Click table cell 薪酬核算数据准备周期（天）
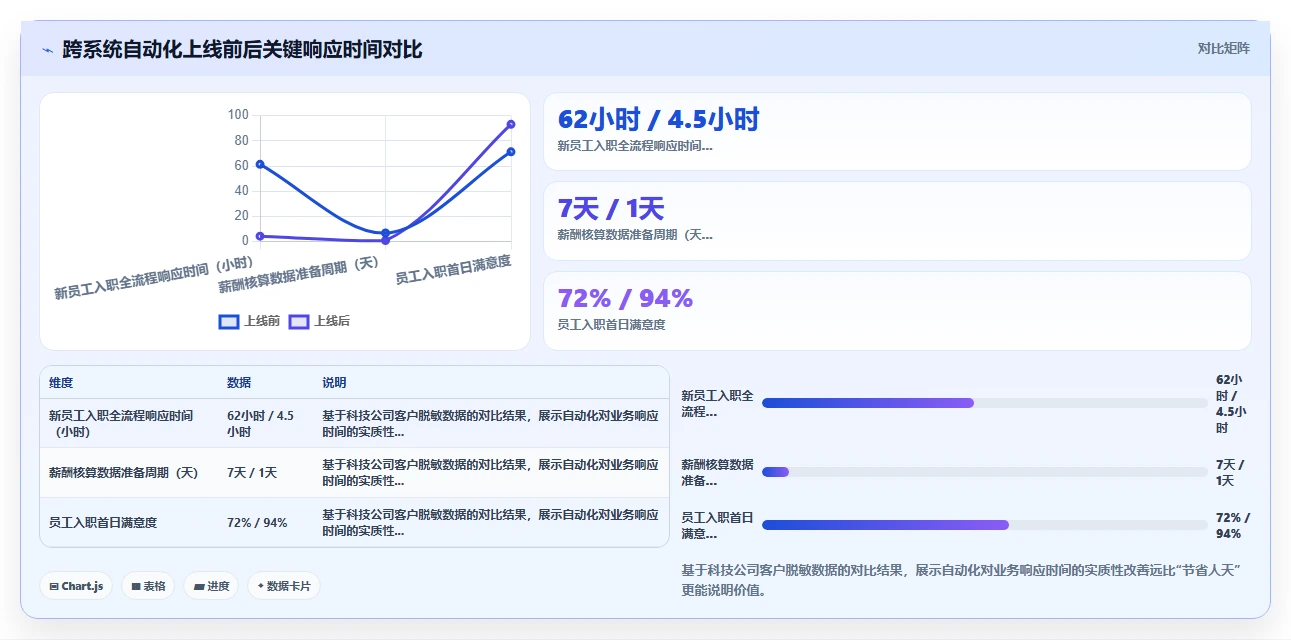 tap(128, 473)
